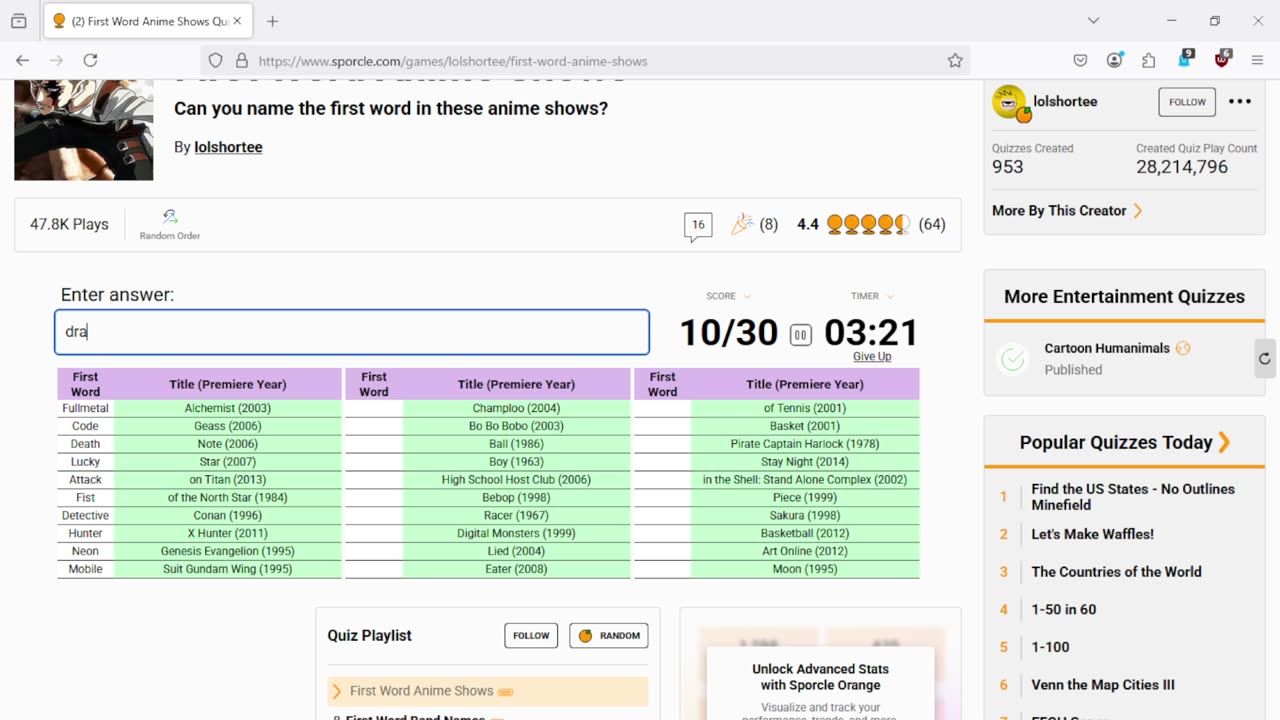1280x720 pixels.
Task: Close the First Word Anime Shows tab
Action: click(x=237, y=21)
